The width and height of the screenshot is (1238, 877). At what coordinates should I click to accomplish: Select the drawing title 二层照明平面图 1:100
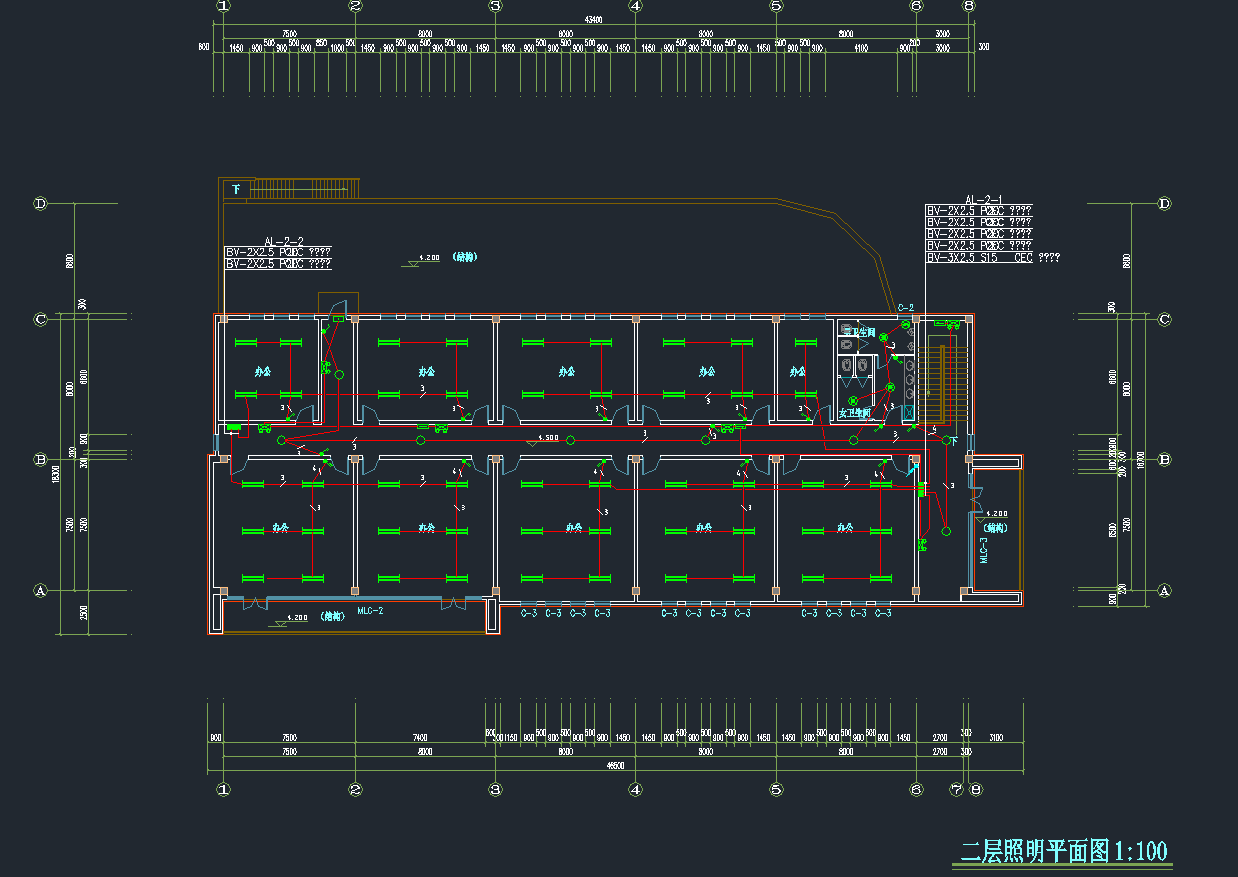[x=1063, y=851]
